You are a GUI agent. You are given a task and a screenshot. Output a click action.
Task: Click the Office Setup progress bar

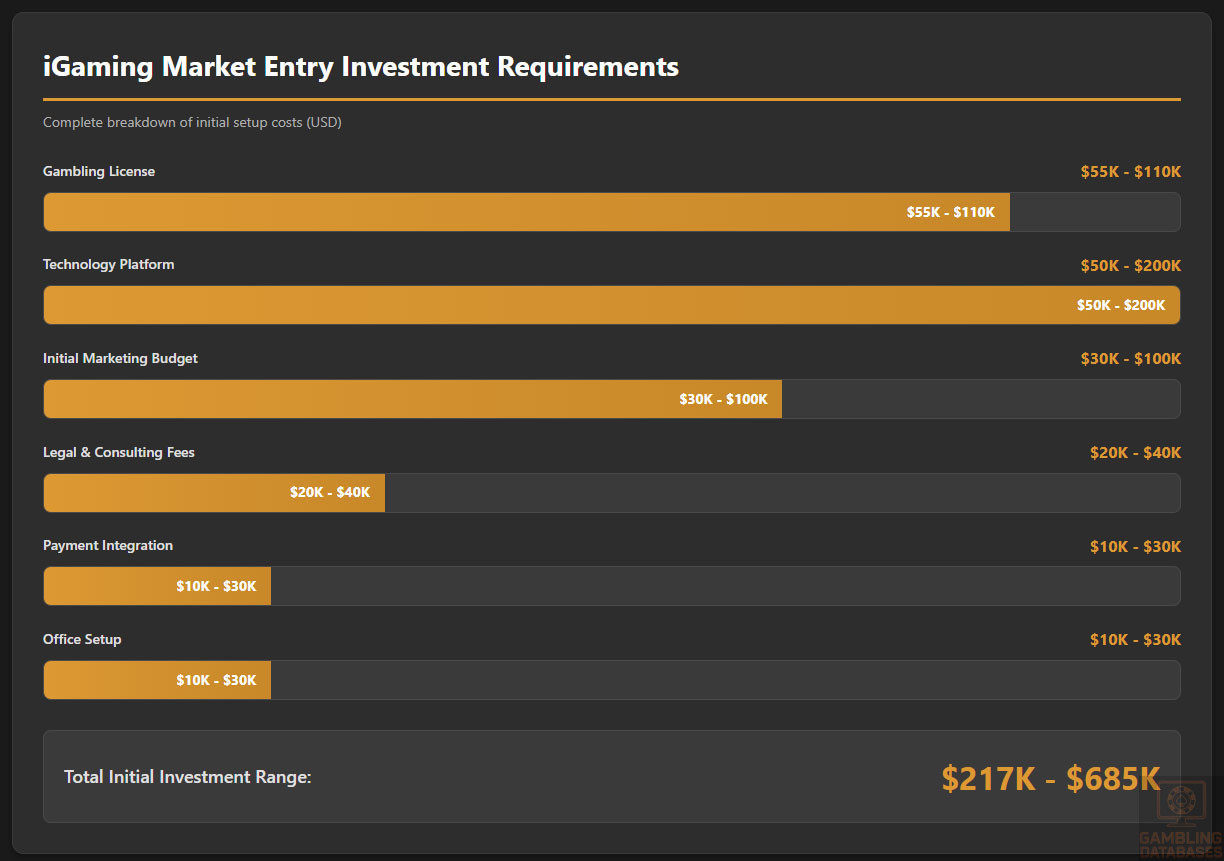[x=157, y=680]
